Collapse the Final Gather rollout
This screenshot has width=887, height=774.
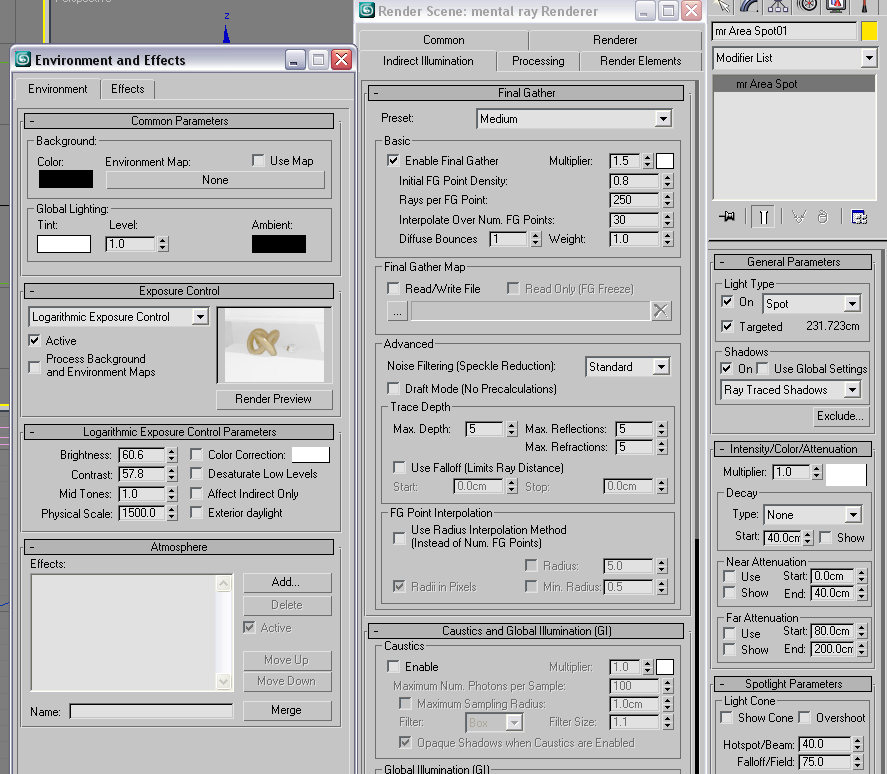coord(526,93)
